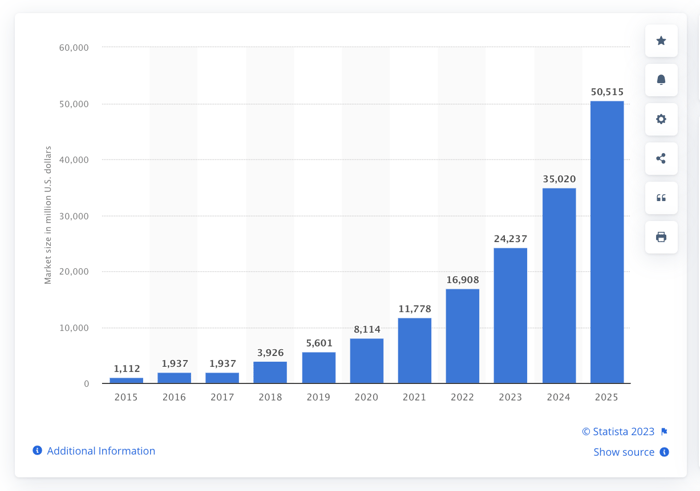Screen dimensions: 700x491
Task: Select the 2021 bar showing 11,778
Action: [x=415, y=351]
